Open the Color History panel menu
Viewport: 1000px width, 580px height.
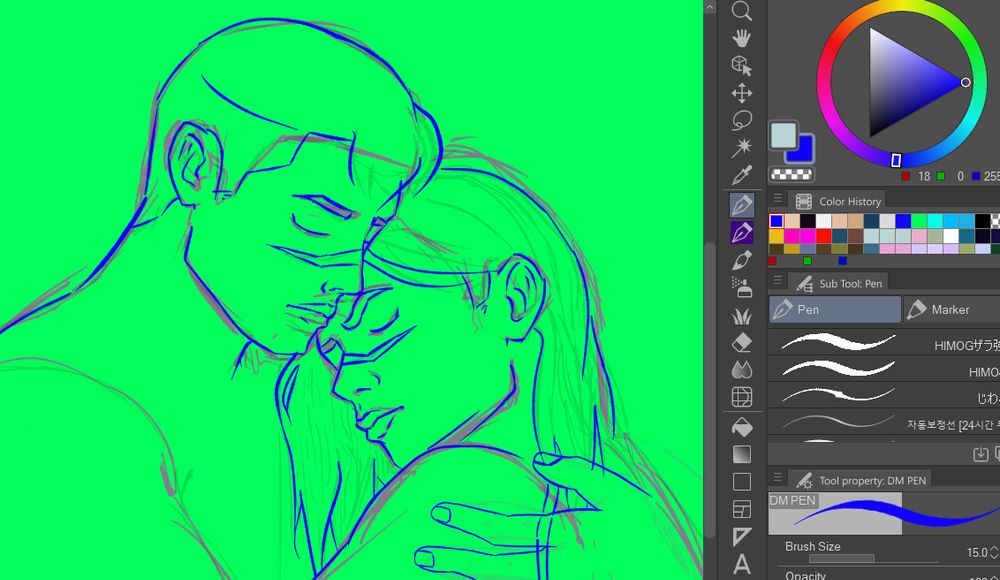(x=777, y=199)
